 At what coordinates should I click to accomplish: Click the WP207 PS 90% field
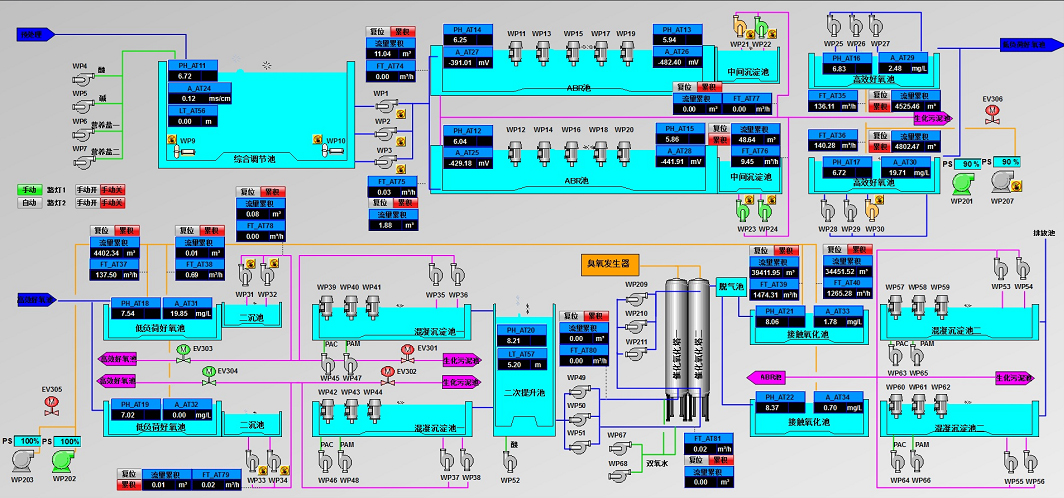pyautogui.click(x=1008, y=163)
